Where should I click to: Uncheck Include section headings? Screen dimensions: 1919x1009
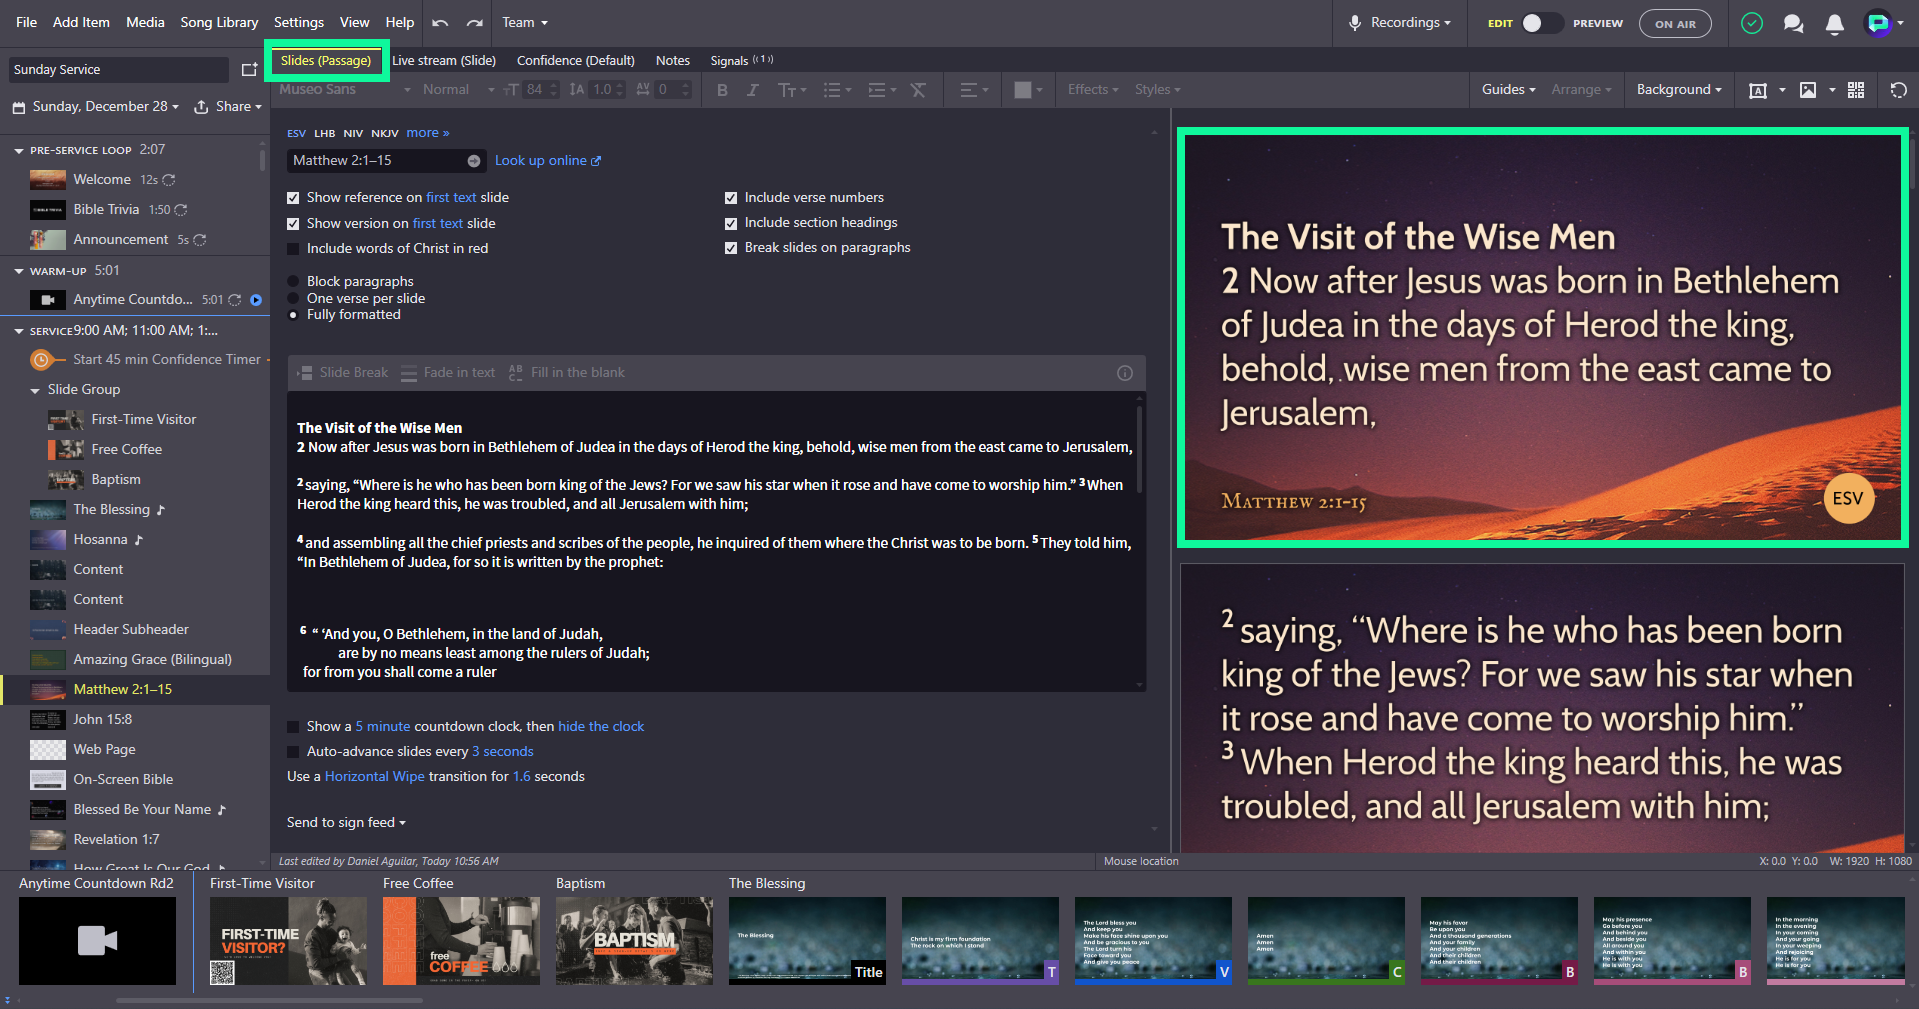tap(731, 223)
